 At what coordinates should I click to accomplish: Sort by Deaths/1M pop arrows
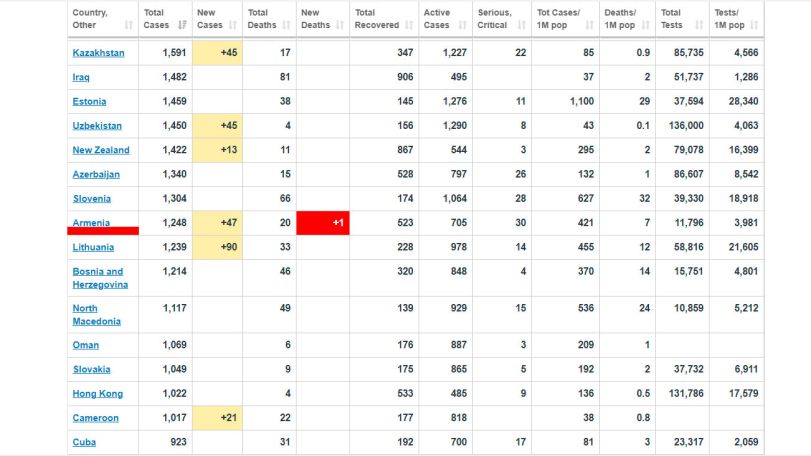click(x=645, y=25)
